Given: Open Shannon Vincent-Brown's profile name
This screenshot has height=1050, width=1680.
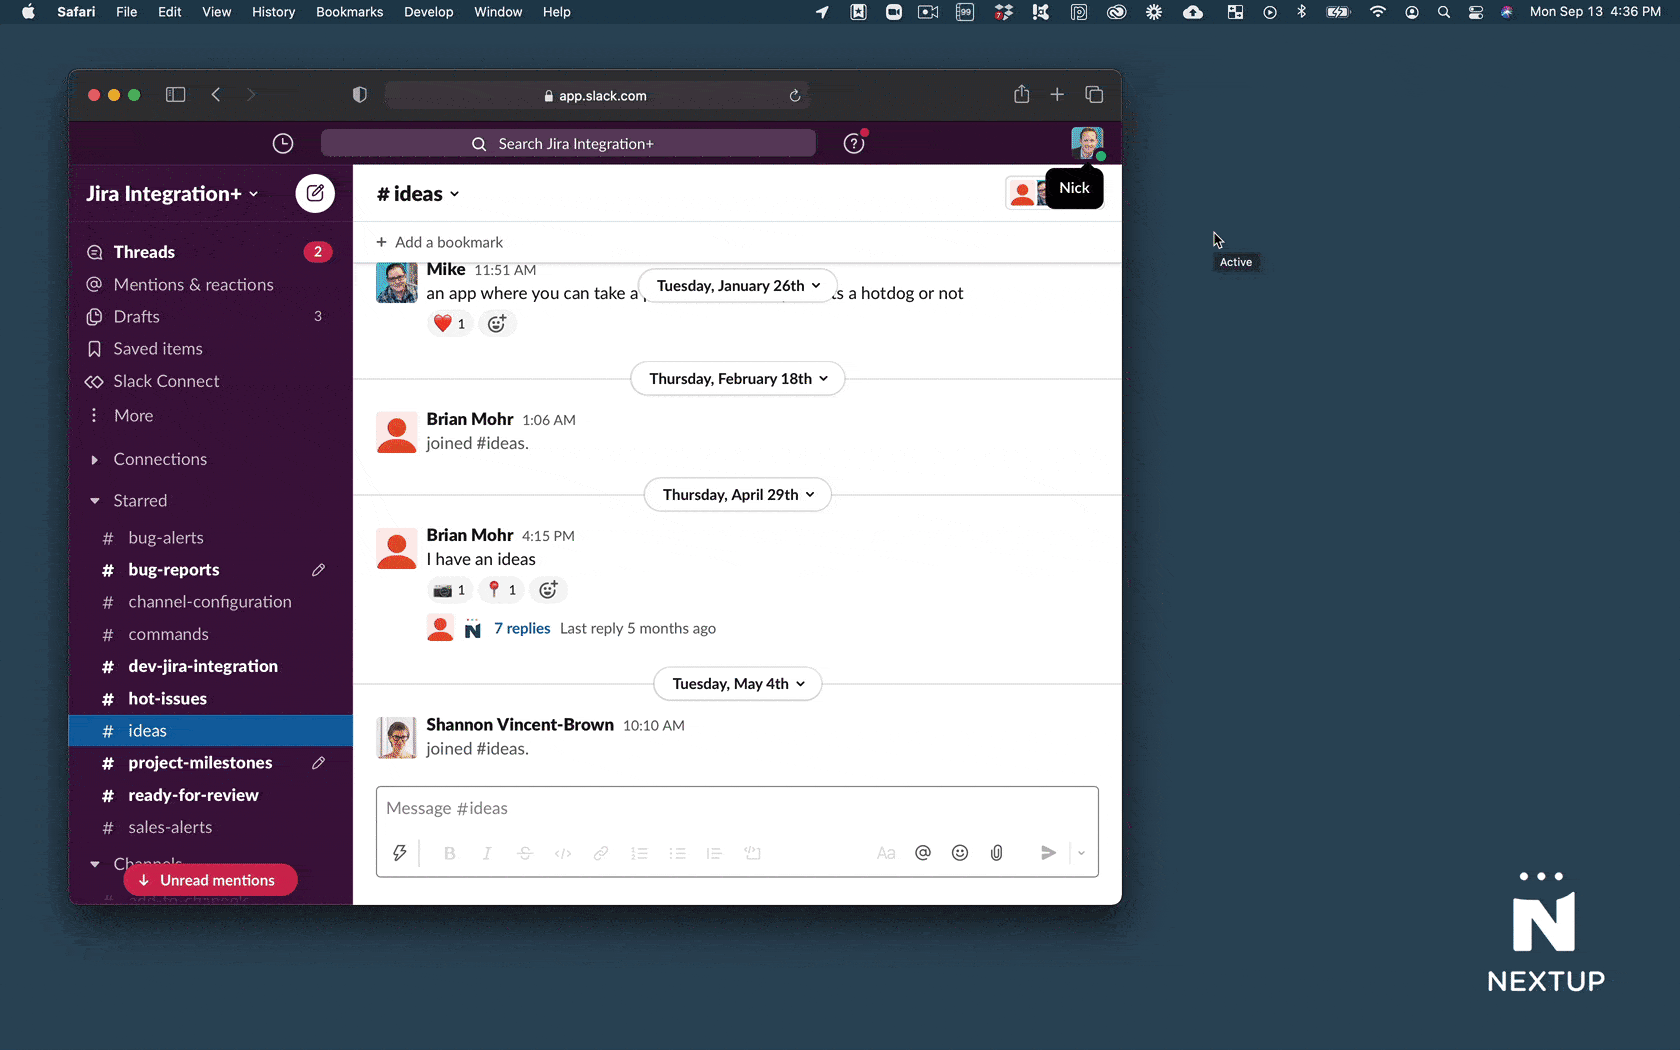Looking at the screenshot, I should point(520,725).
